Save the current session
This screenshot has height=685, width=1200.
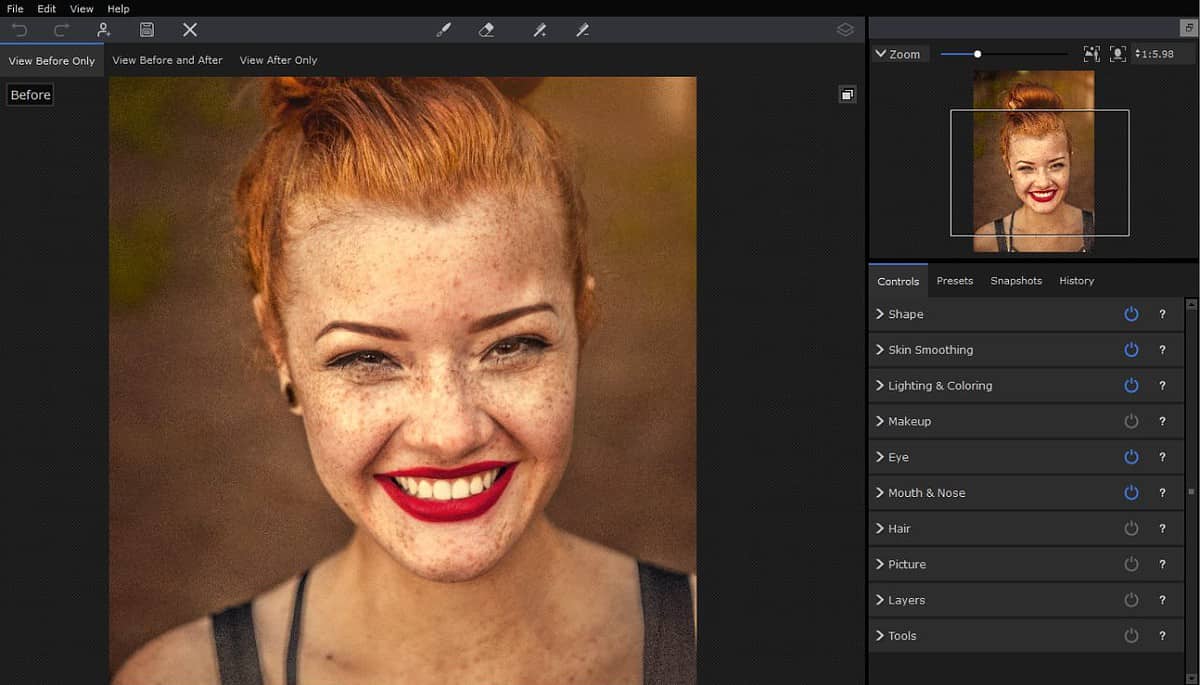(x=146, y=30)
